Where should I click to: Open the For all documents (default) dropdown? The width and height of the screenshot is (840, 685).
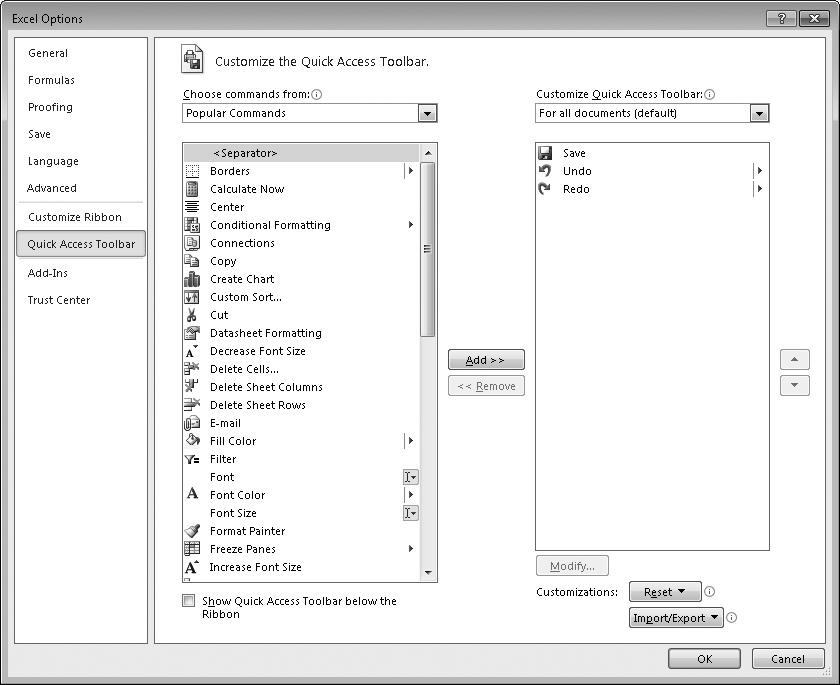tap(759, 114)
